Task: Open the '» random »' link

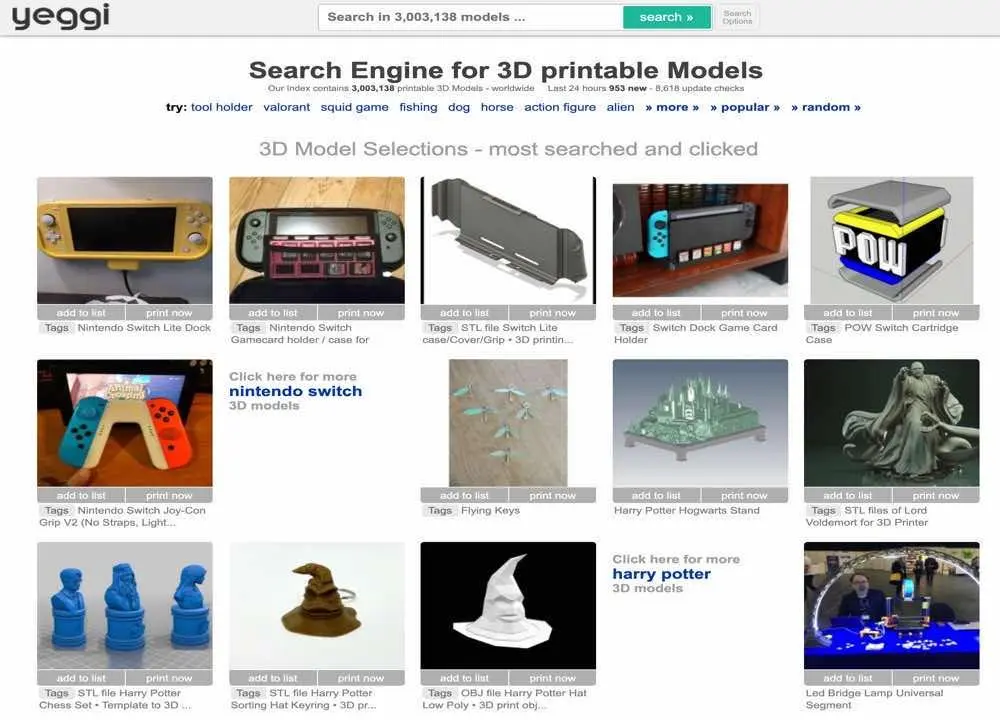Action: [826, 107]
